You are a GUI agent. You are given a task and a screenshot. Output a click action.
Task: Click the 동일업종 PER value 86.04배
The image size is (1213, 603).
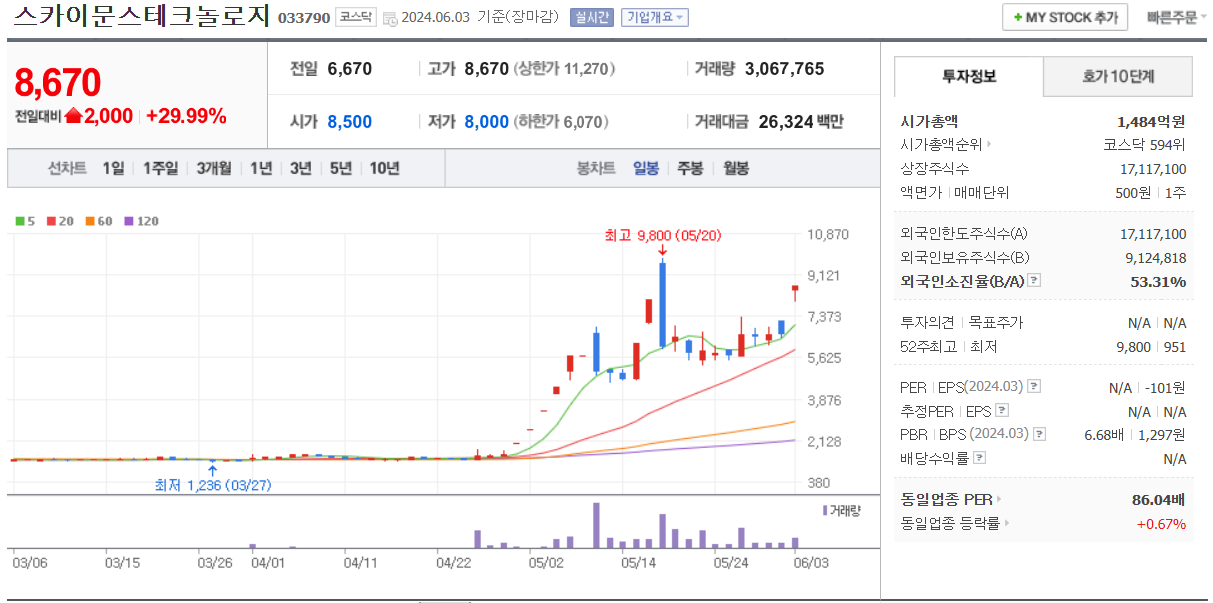pos(1159,500)
